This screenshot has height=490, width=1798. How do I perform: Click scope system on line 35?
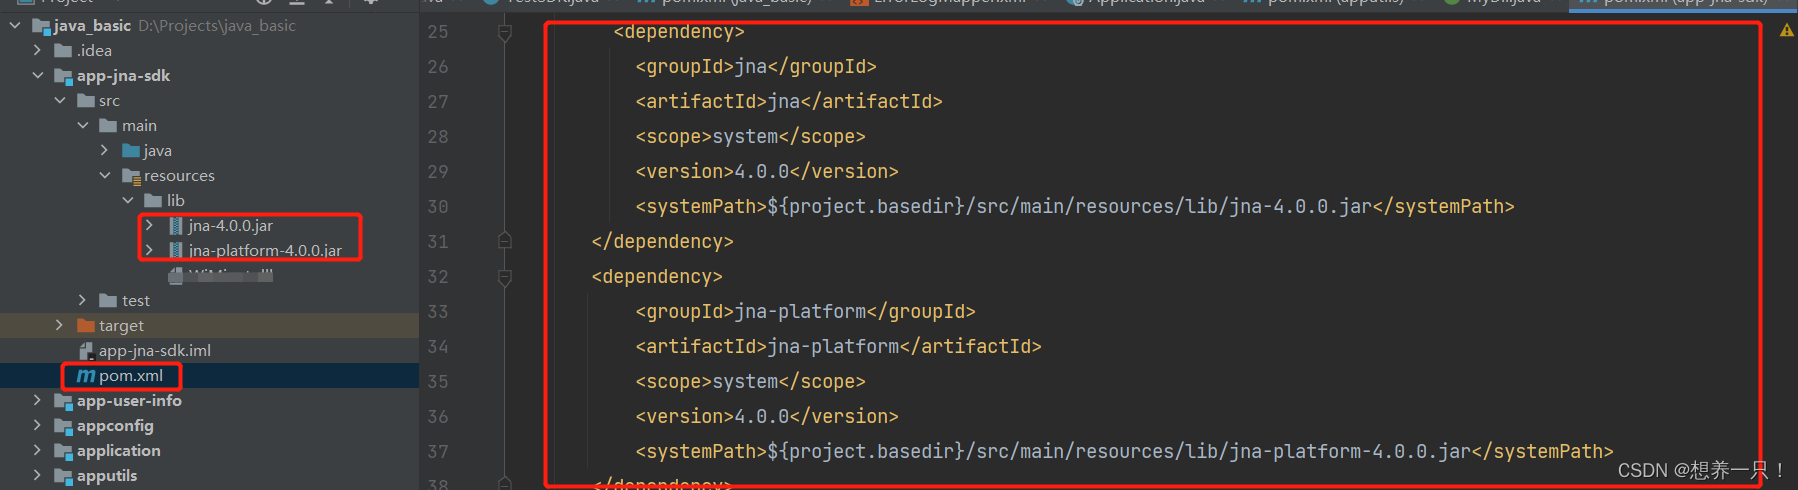tap(750, 382)
